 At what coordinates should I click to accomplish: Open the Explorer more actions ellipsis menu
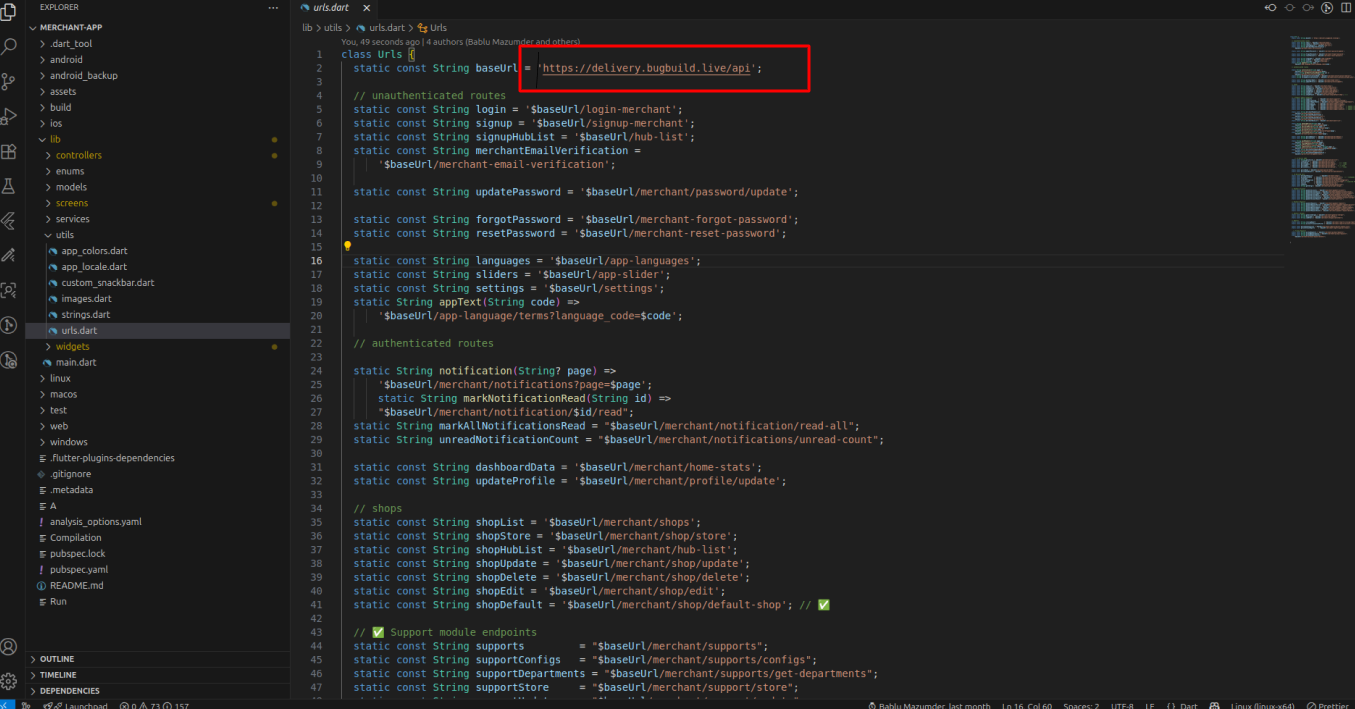273,7
